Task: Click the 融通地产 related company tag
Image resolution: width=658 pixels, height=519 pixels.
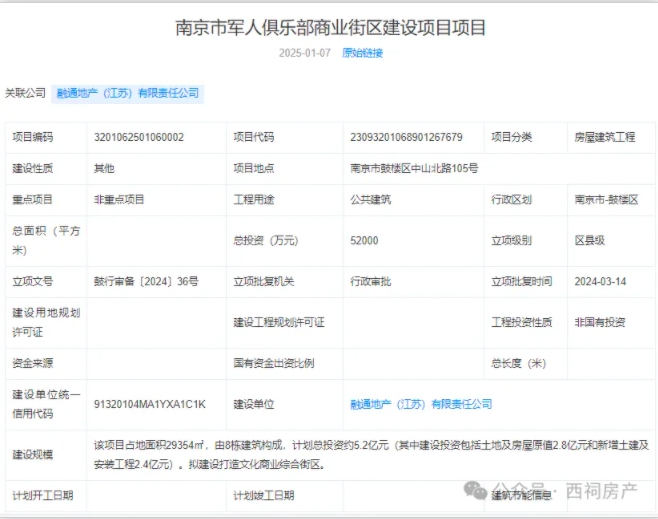Action: (127, 93)
